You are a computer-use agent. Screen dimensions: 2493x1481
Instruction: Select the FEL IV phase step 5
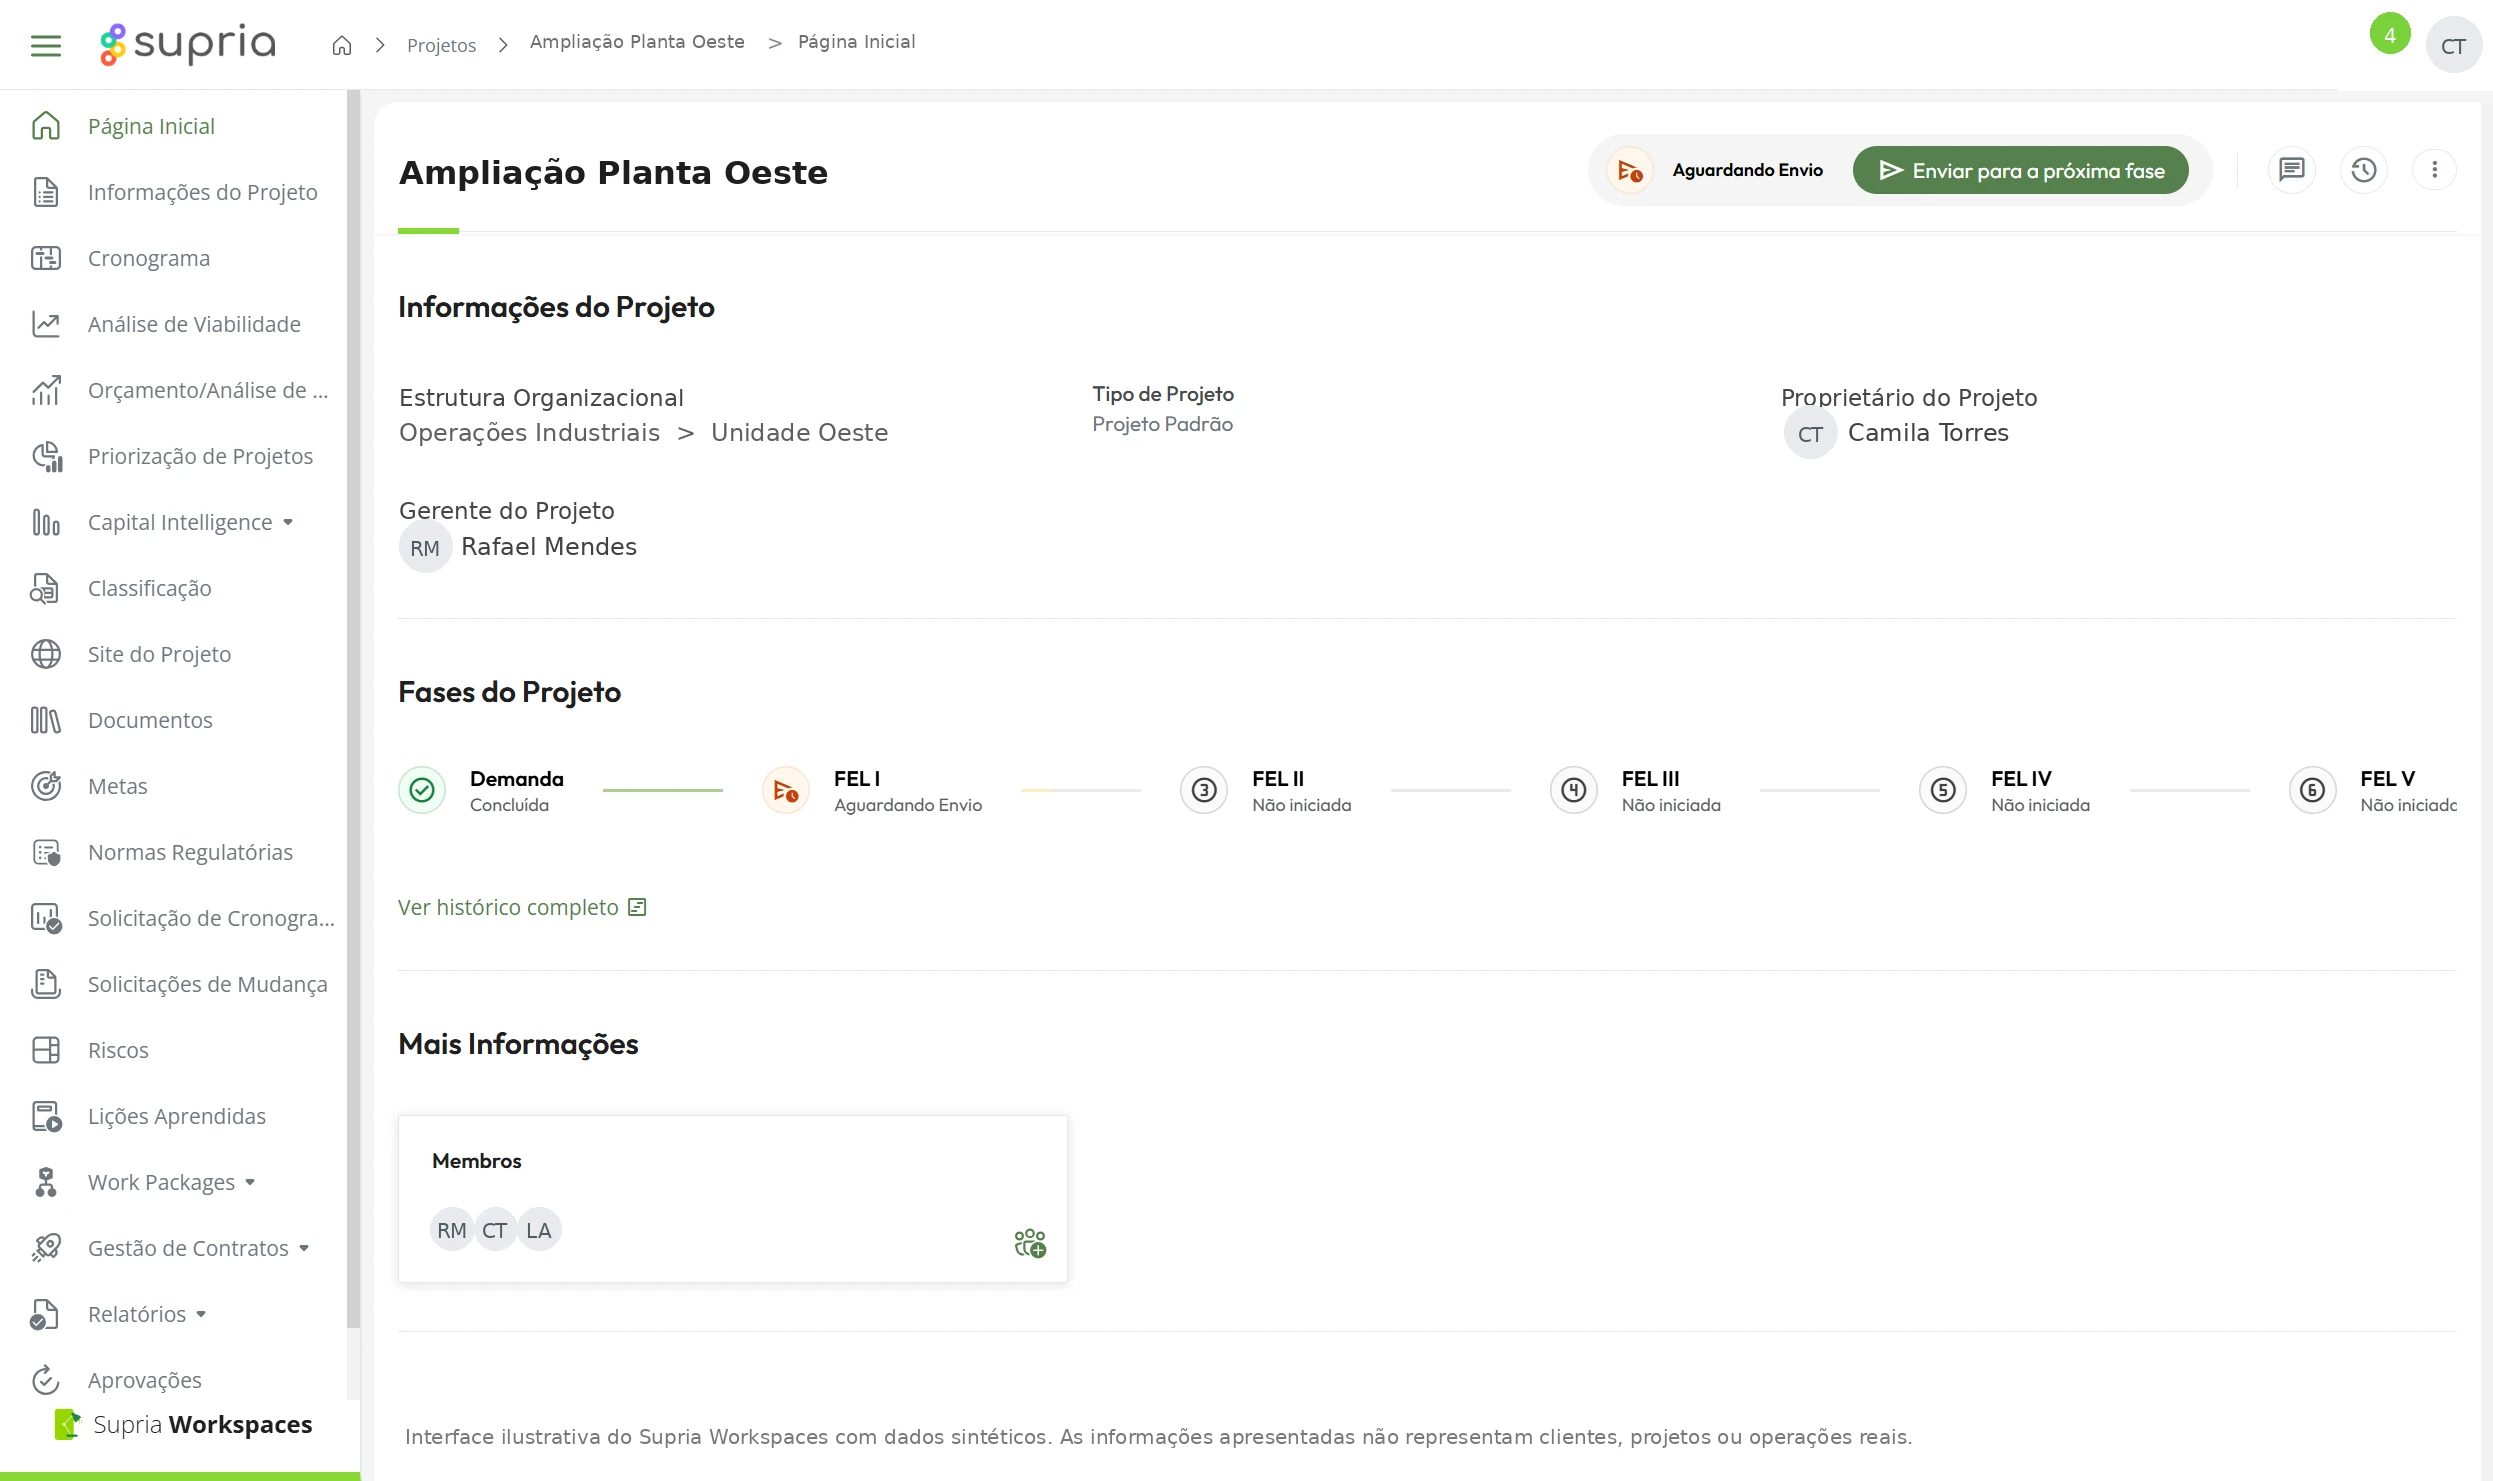pyautogui.click(x=1943, y=790)
